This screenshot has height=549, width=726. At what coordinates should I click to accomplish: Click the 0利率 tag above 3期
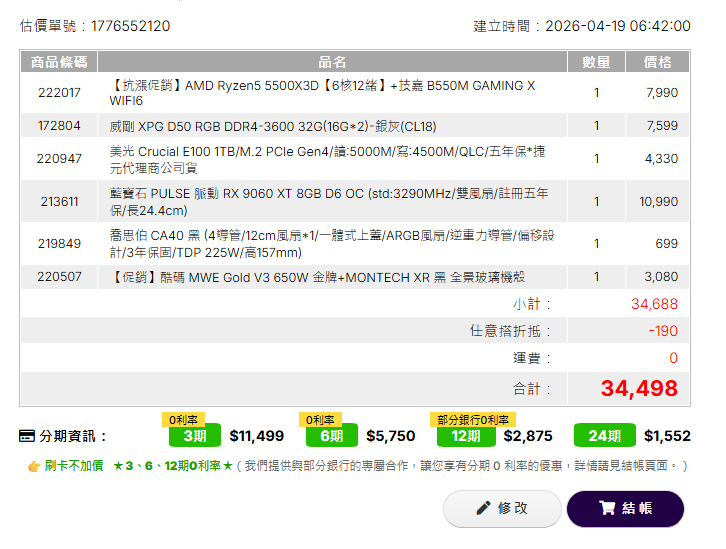[183, 420]
